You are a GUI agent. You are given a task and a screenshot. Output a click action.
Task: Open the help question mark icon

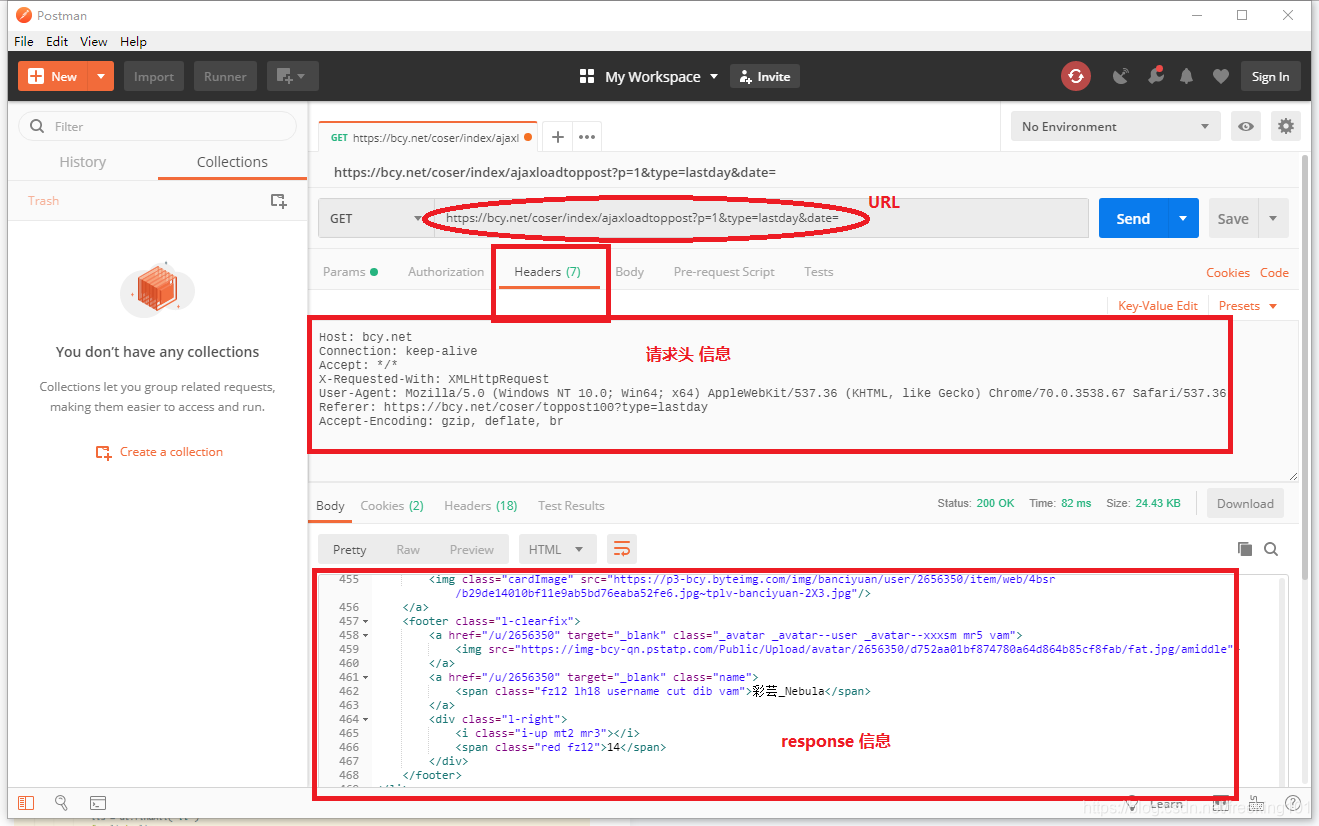coord(1293,803)
